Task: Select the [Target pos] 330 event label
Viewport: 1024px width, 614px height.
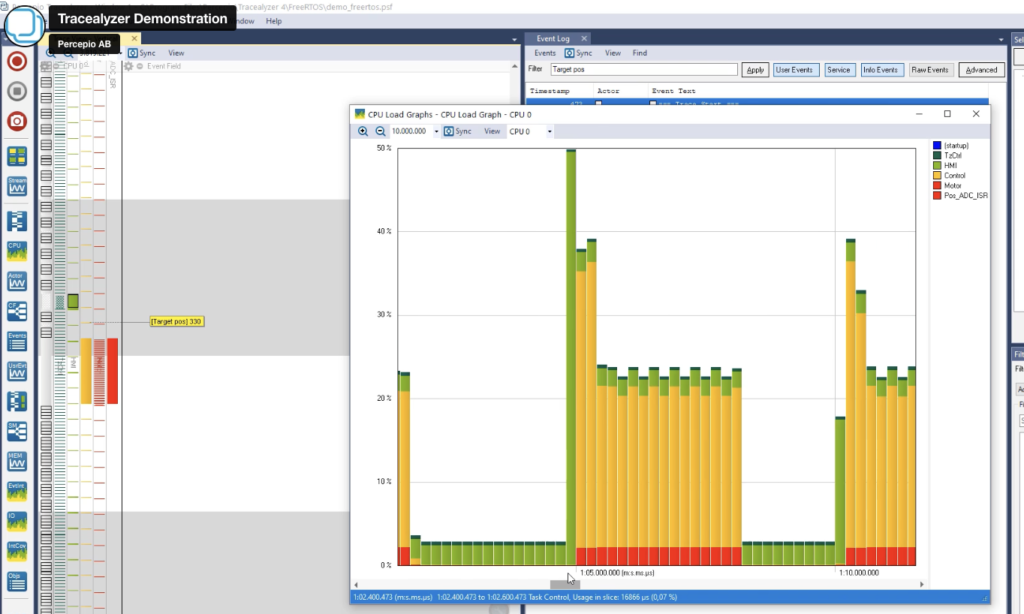Action: pos(177,321)
